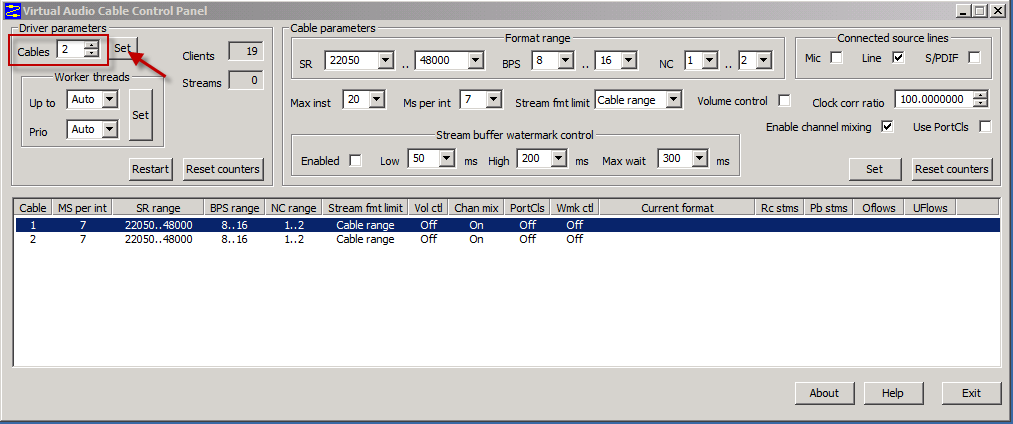Click the Worker threads Set button
The width and height of the screenshot is (1013, 424).
[141, 114]
